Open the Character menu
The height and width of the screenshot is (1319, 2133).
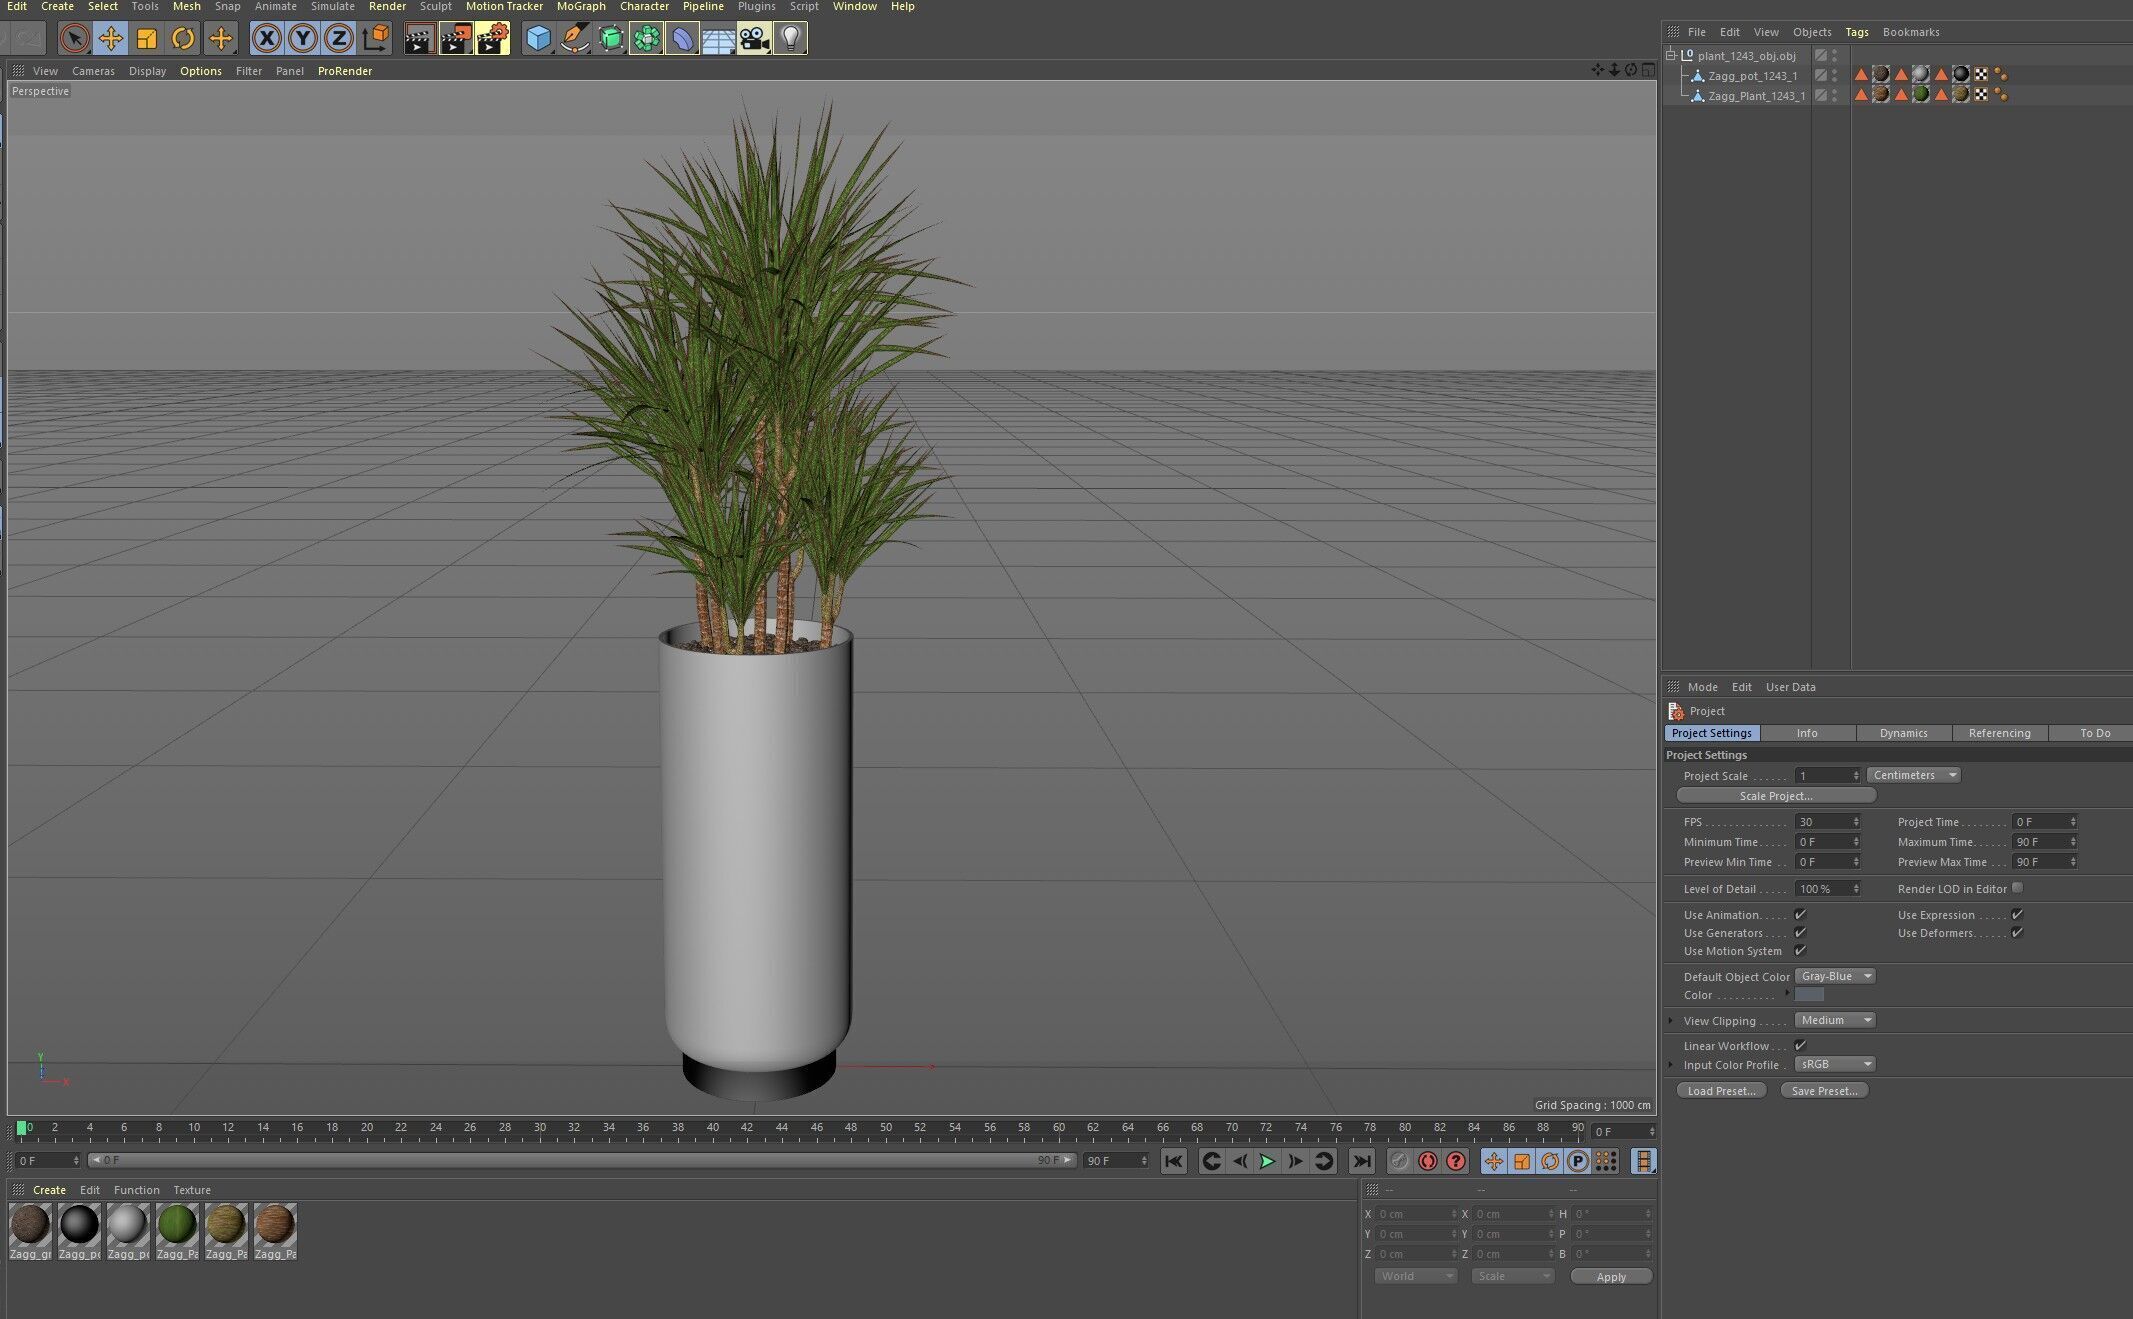point(644,6)
